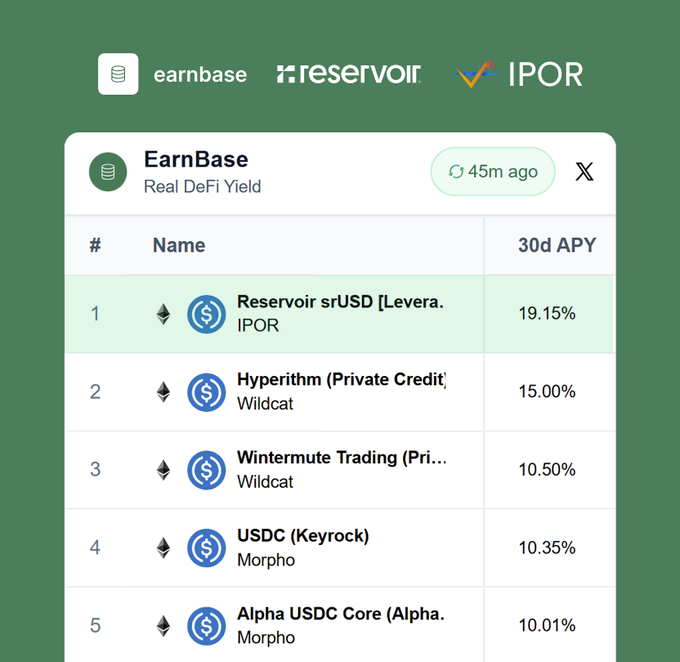Open Reservoir srUSD [Levera. vault name
The image size is (680, 662).
click(340, 302)
